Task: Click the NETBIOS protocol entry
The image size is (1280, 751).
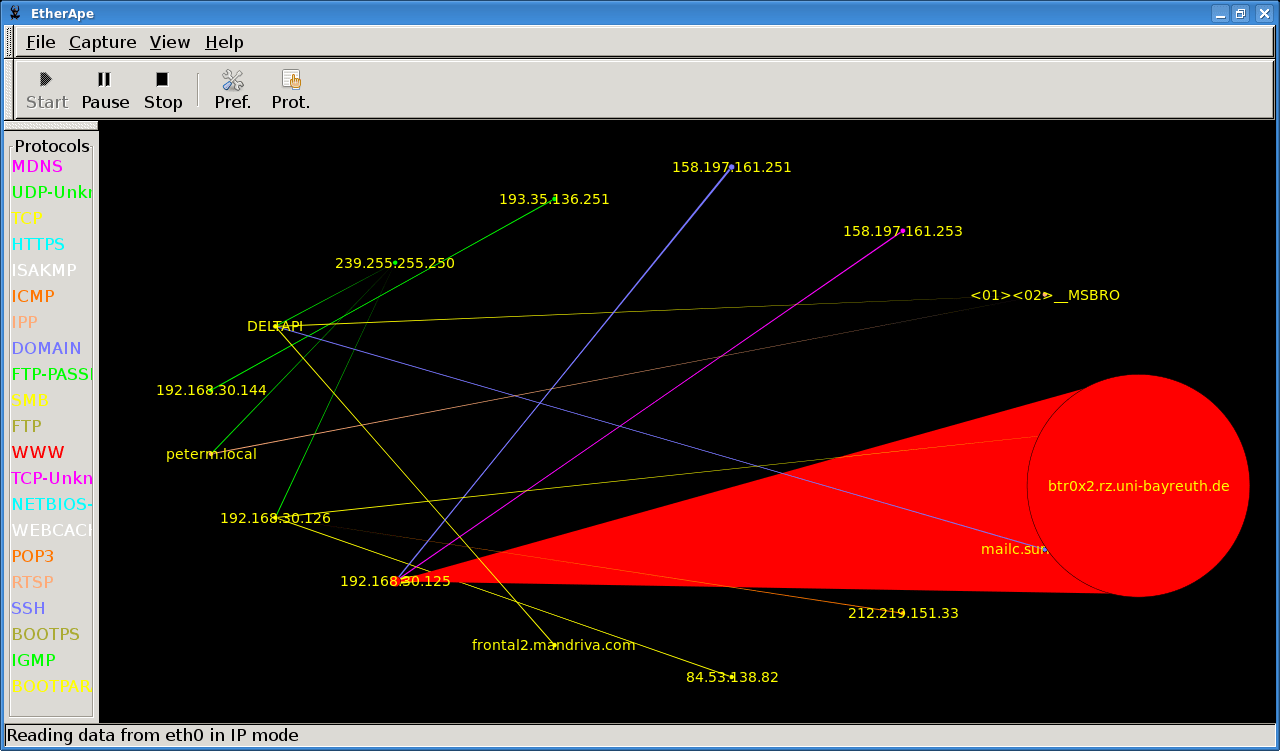Action: pyautogui.click(x=52, y=504)
